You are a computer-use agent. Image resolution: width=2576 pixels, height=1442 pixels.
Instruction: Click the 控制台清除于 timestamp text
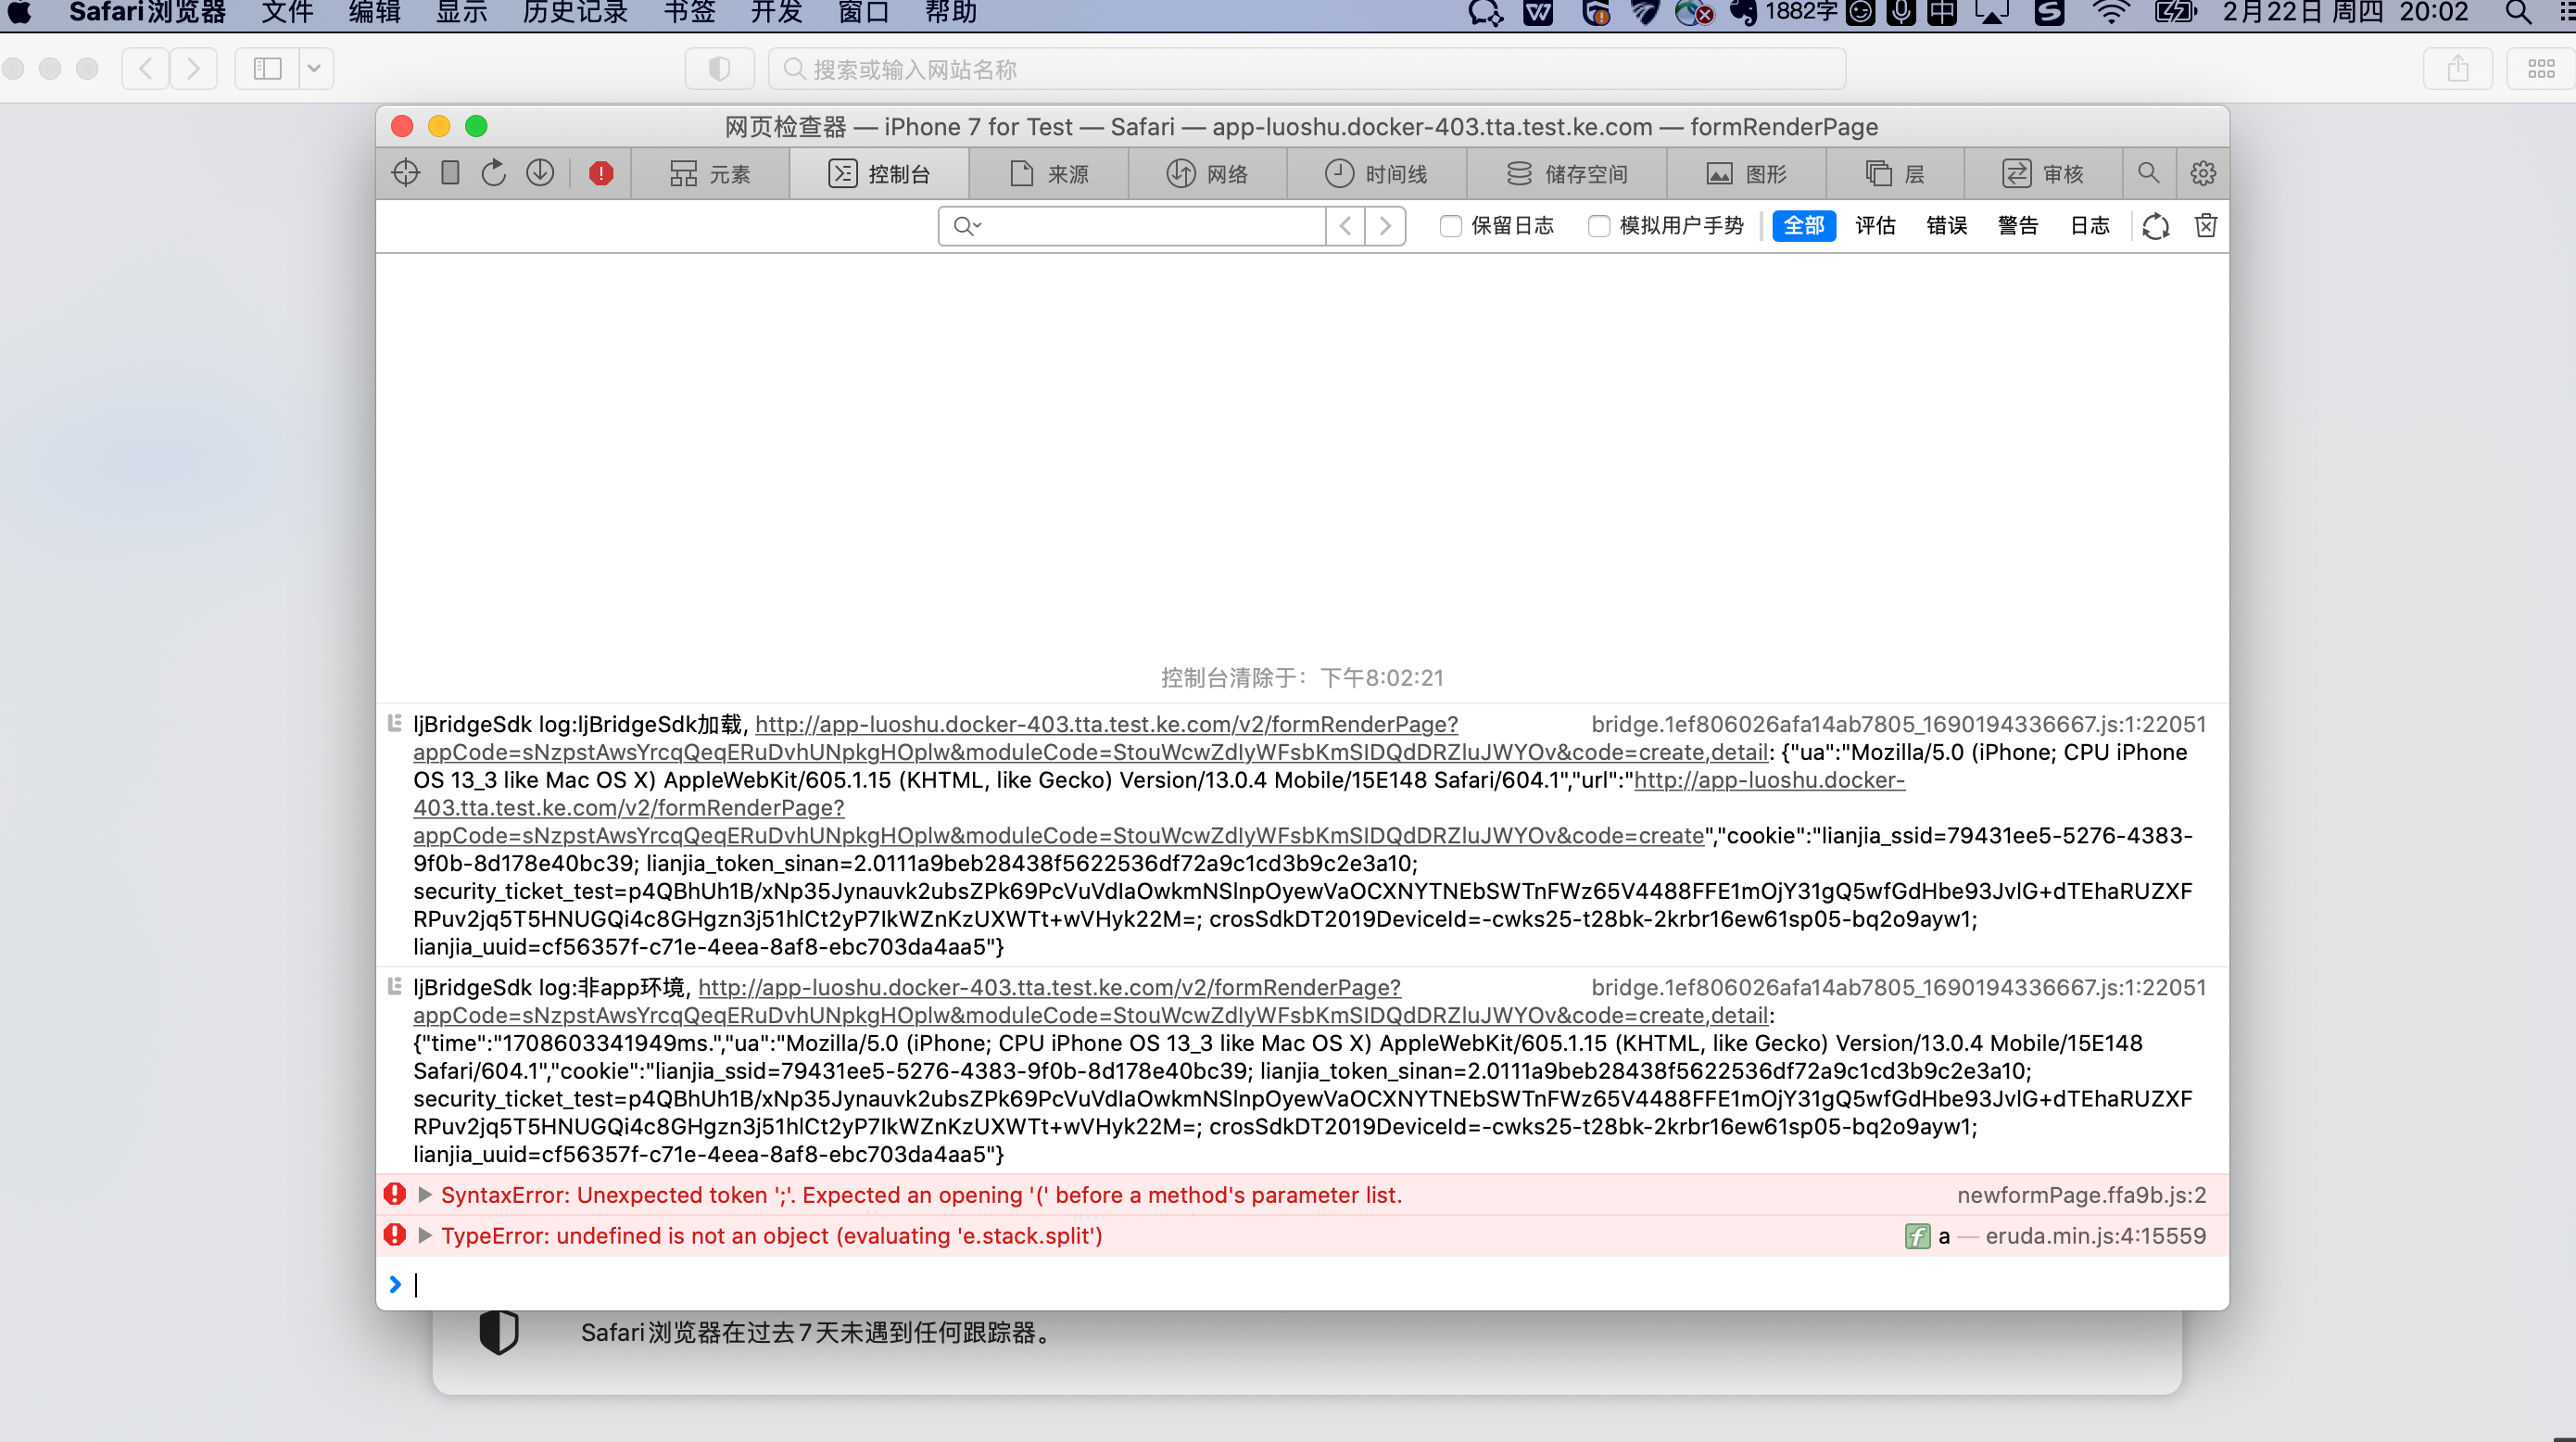[x=1302, y=678]
